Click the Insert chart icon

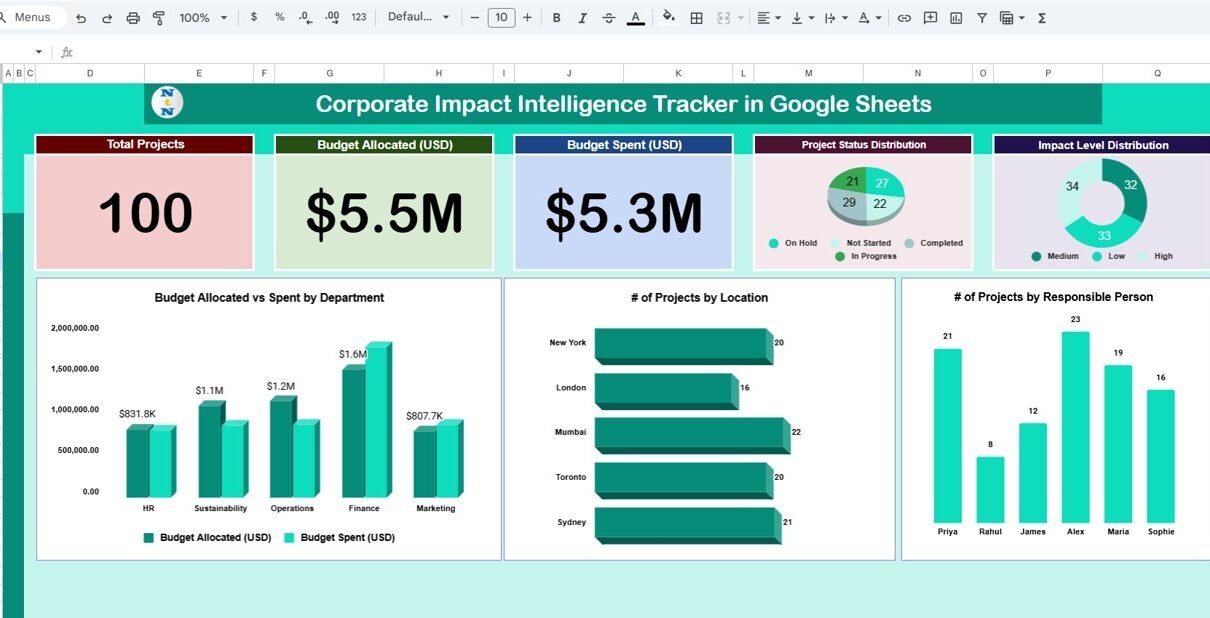(956, 18)
